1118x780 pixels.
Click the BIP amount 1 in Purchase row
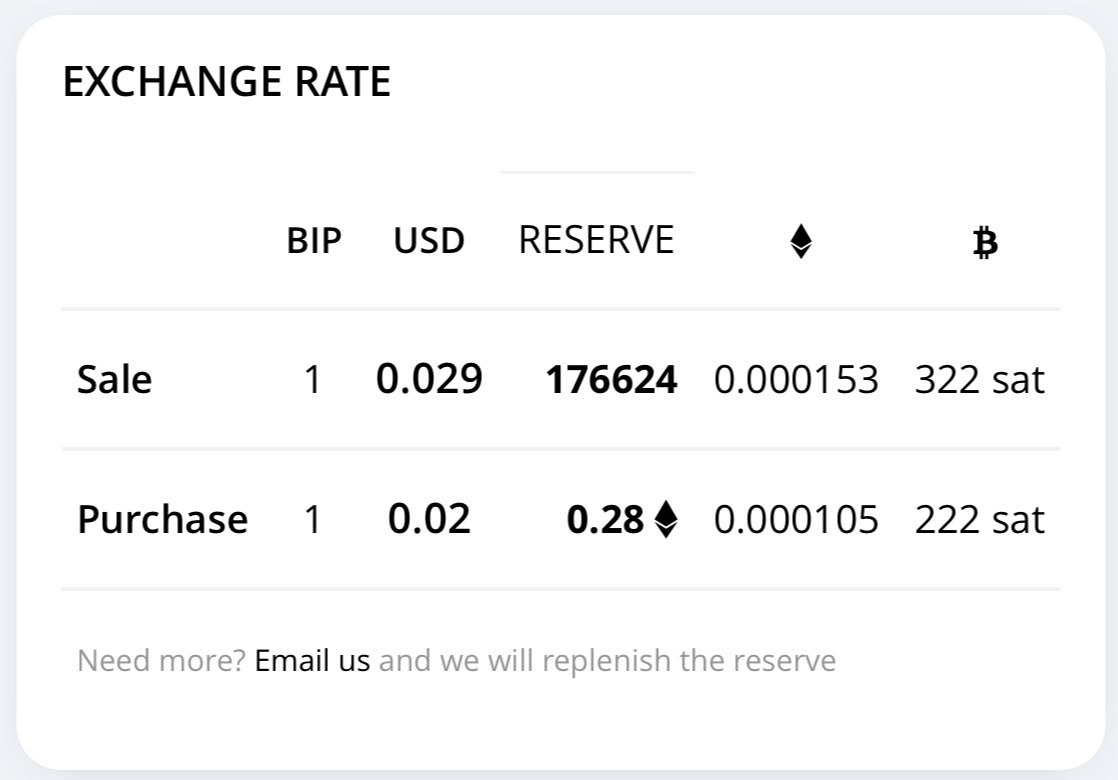(312, 519)
